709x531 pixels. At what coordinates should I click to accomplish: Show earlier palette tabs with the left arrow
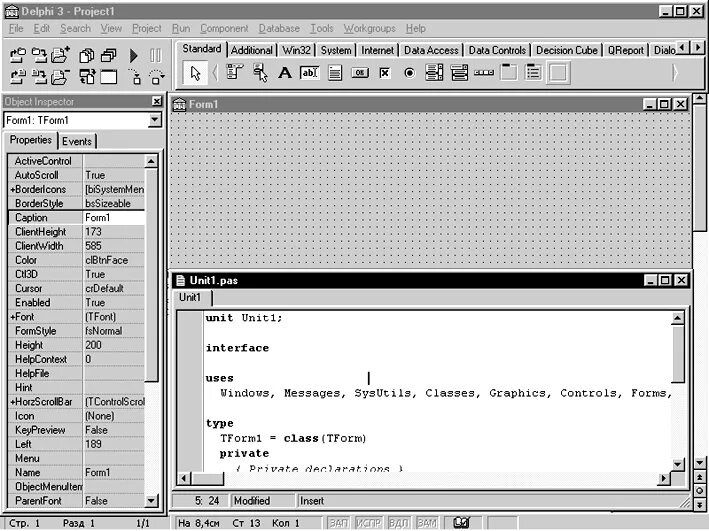tap(683, 47)
